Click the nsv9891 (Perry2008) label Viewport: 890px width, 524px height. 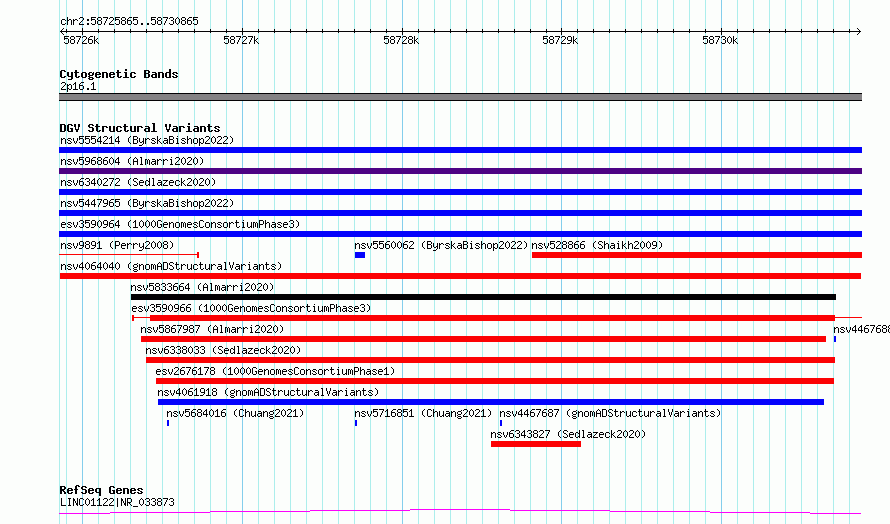click(x=117, y=245)
